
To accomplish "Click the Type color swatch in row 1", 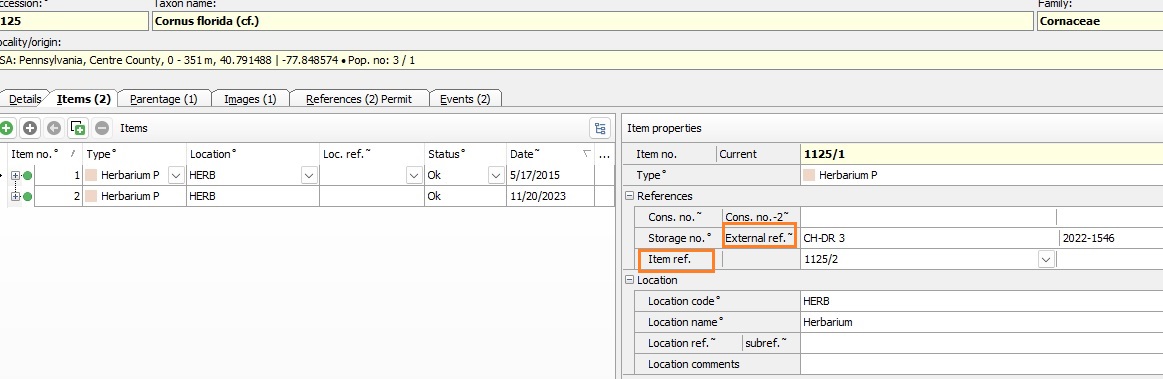I will [91, 176].
